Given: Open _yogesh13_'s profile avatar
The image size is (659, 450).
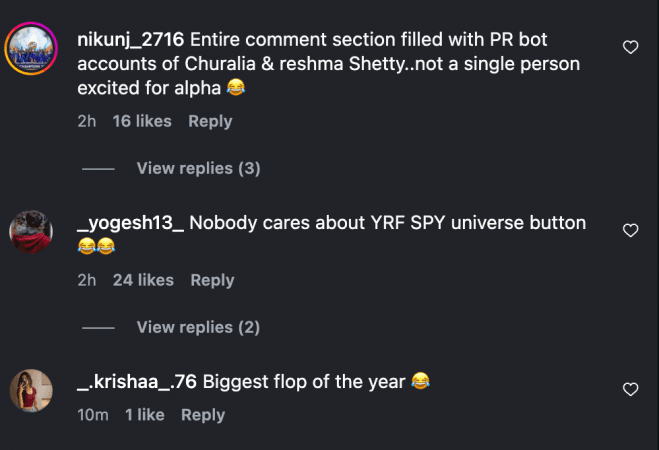Looking at the screenshot, I should coord(31,232).
